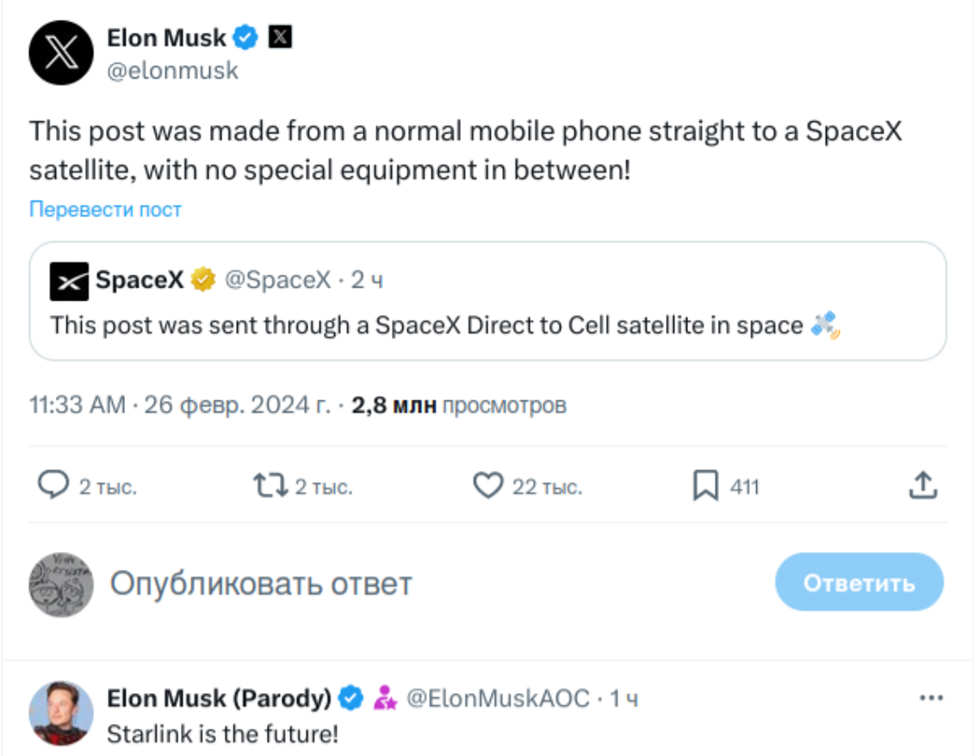Click the @ElonMuskAOC handle
The width and height of the screenshot is (974, 756).
[x=498, y=698]
